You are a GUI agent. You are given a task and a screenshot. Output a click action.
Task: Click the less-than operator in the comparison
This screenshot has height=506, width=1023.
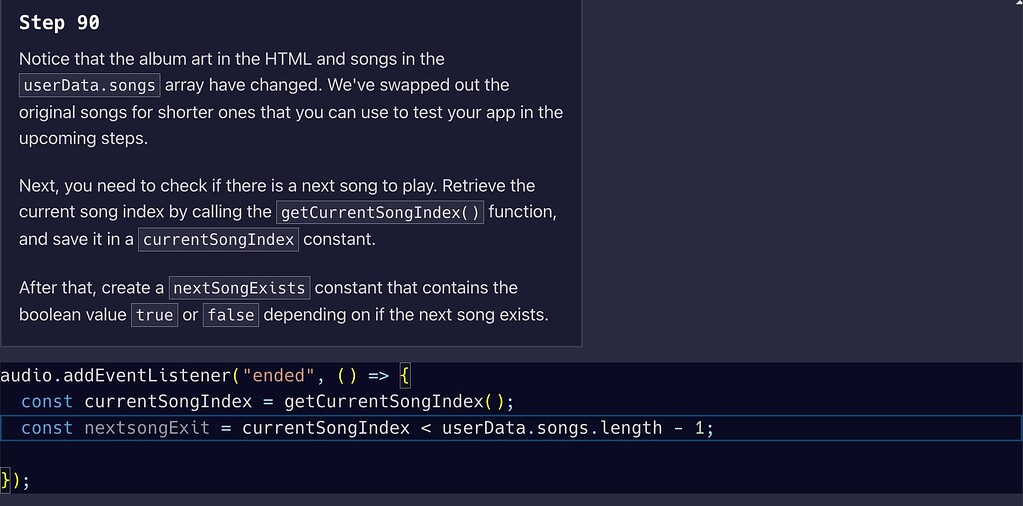pos(426,428)
